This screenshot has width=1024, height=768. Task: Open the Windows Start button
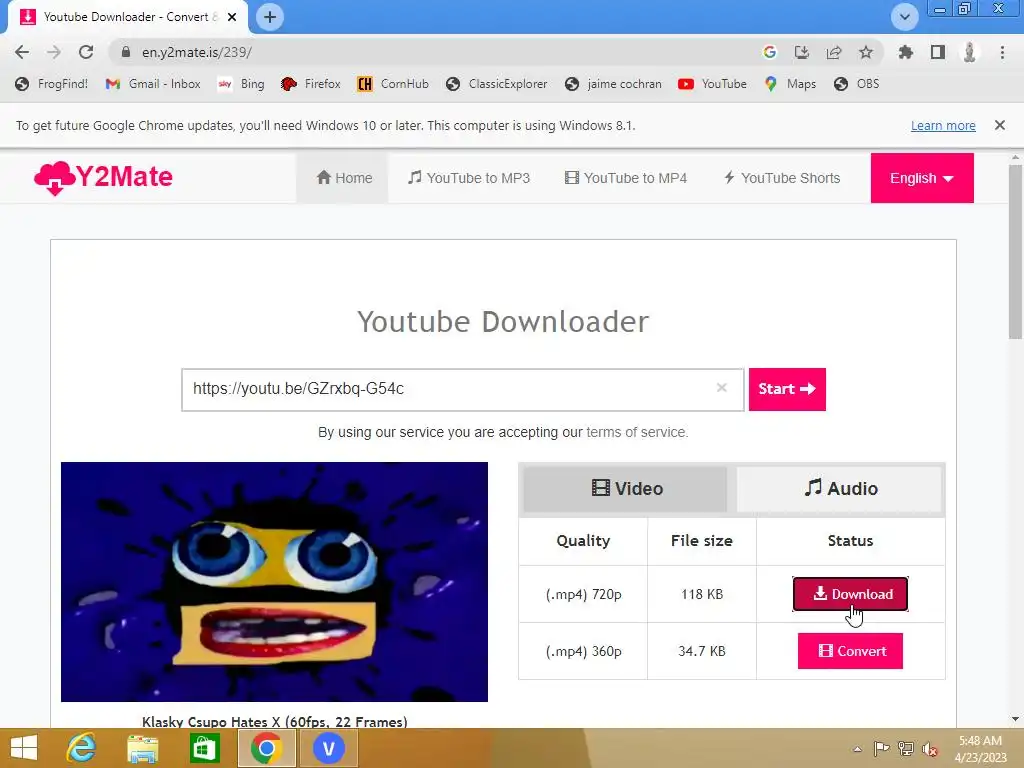point(24,748)
